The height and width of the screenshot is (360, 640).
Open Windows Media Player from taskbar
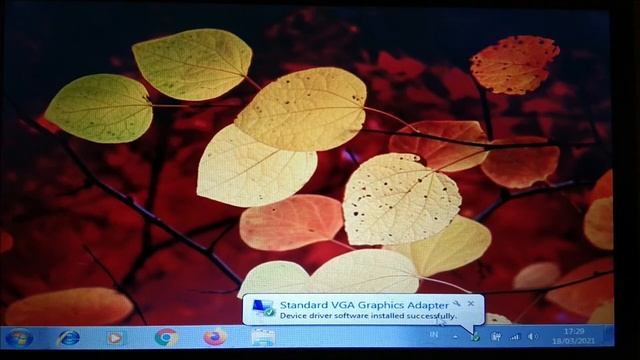(115, 338)
